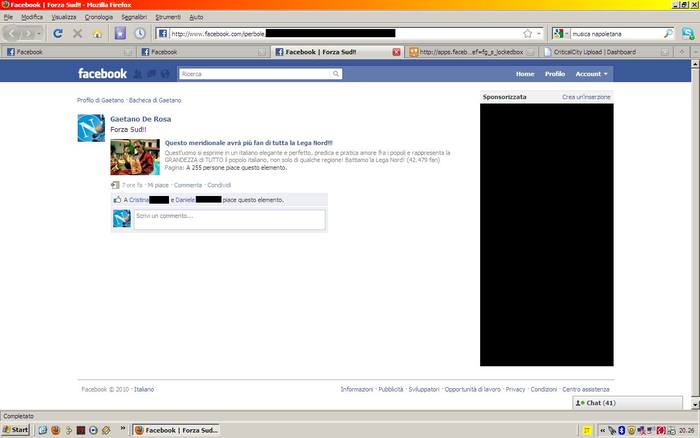
Task: Click Facebook | Forza Sud taskbar button
Action: [x=176, y=430]
